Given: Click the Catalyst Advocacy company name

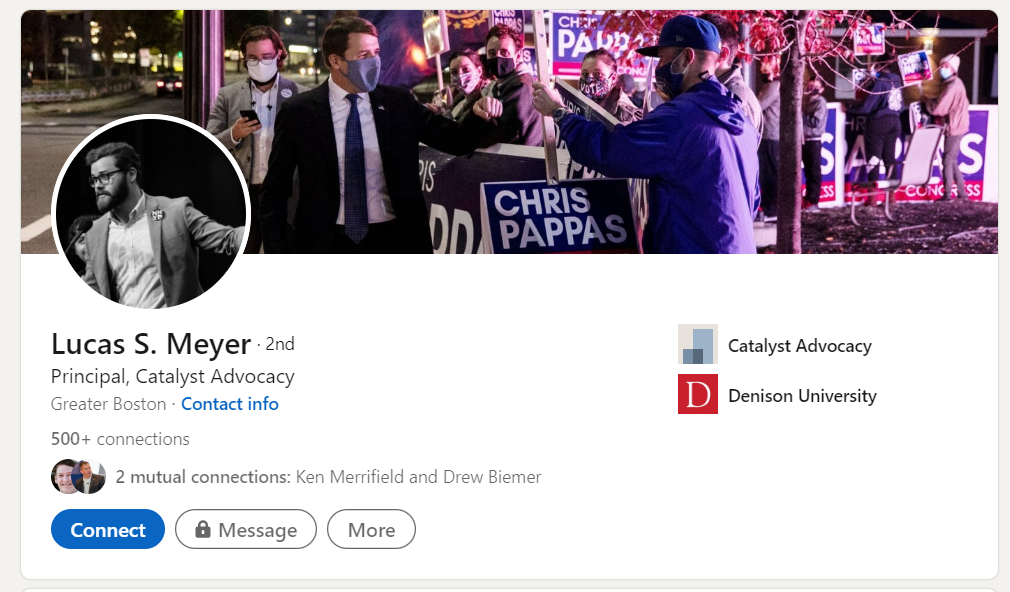Looking at the screenshot, I should pyautogui.click(x=799, y=345).
